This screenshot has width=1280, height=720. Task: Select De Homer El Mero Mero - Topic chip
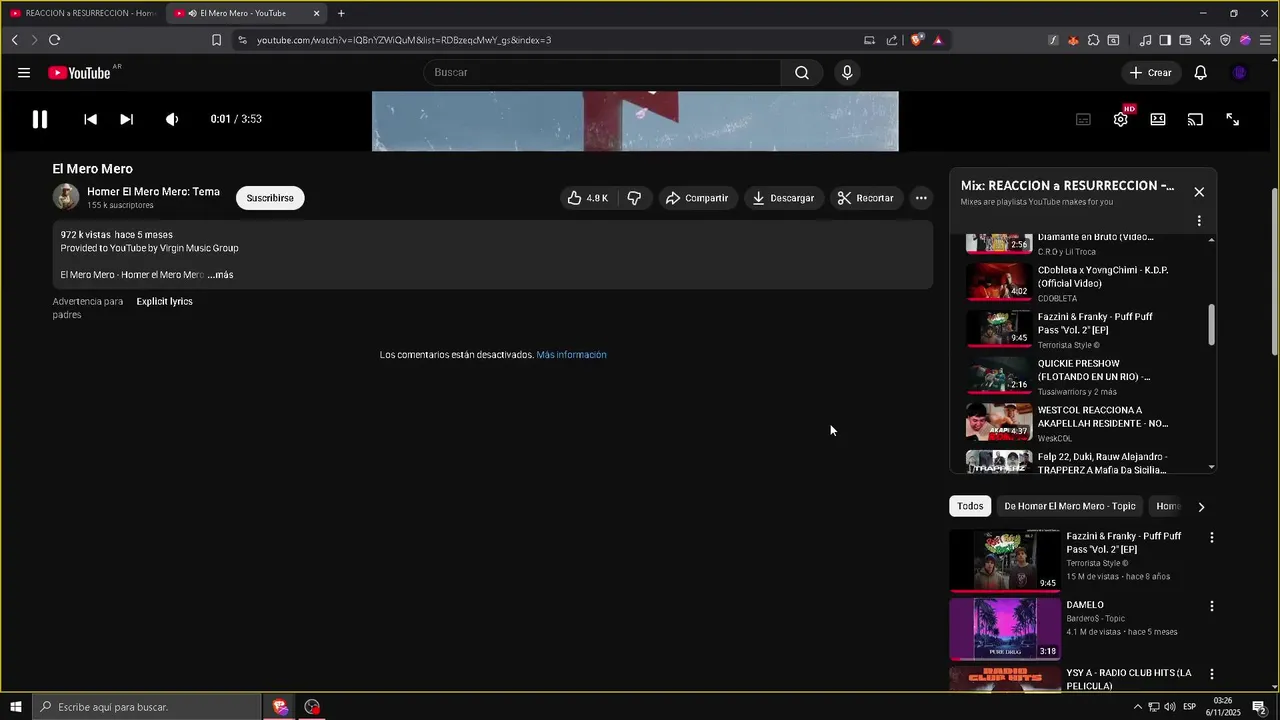click(x=1070, y=506)
